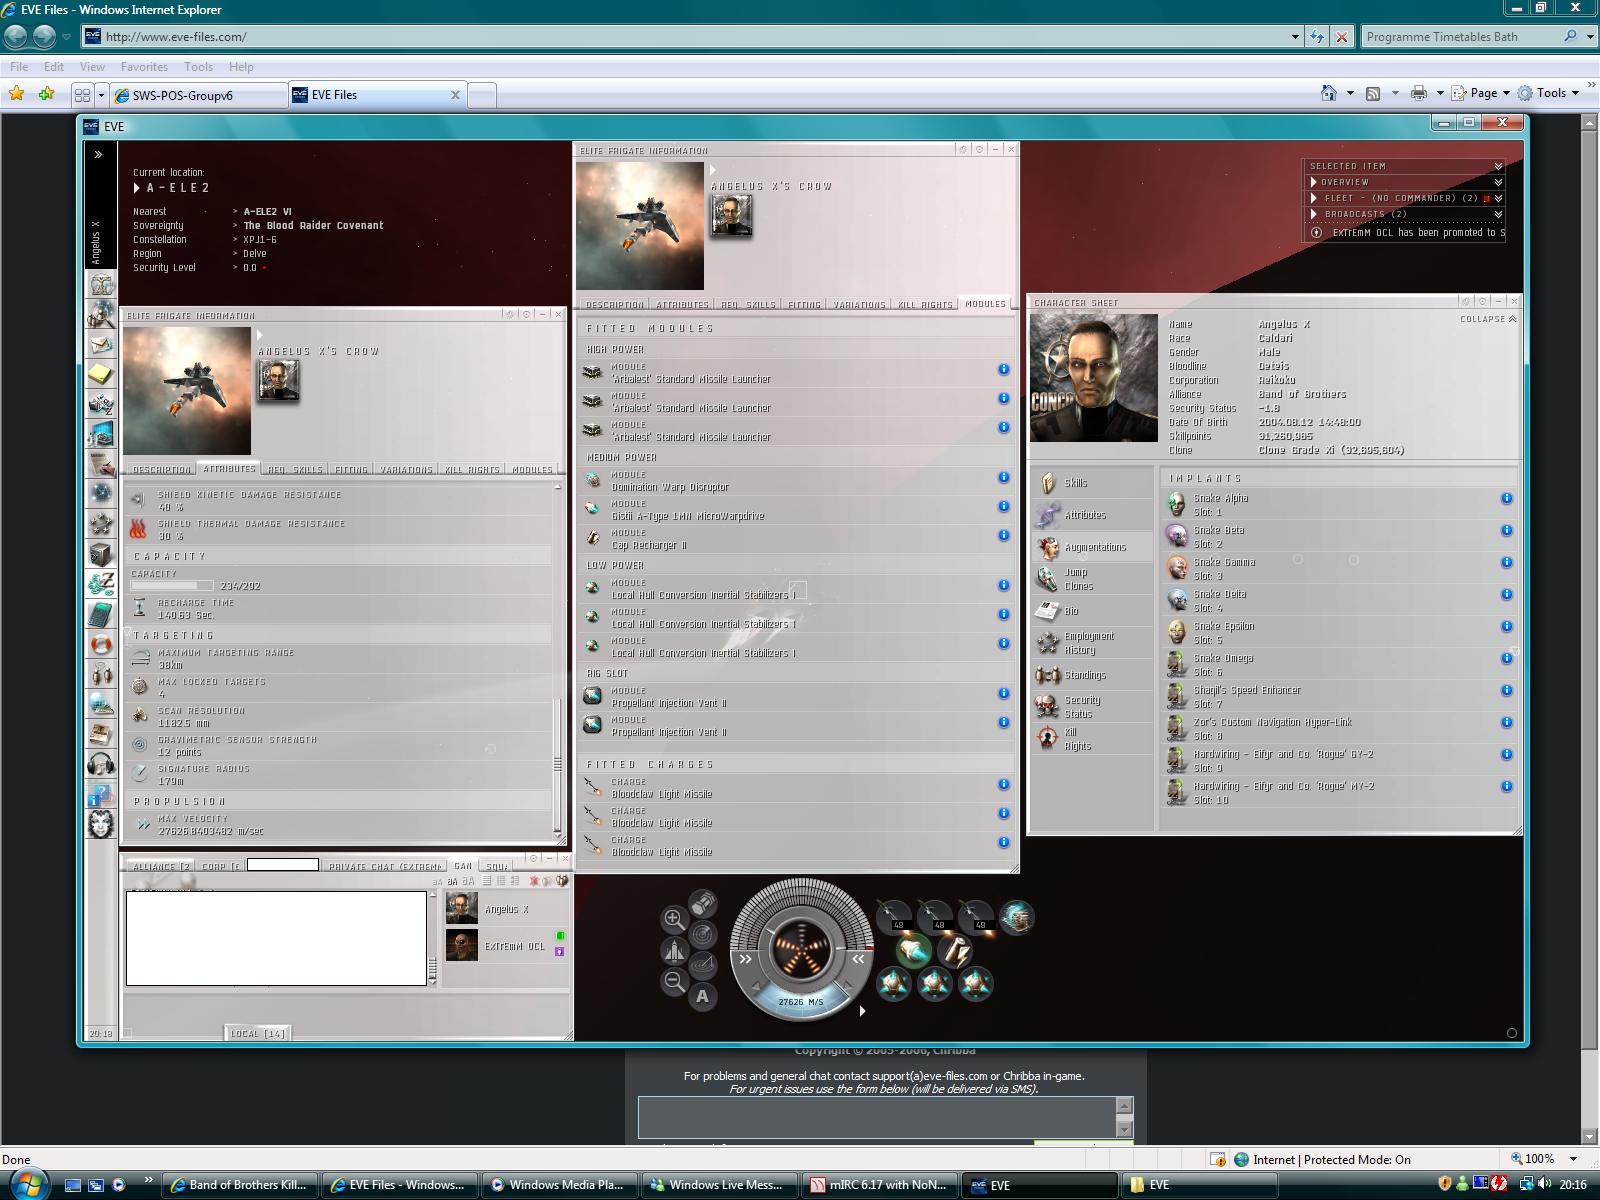This screenshot has height=1200, width=1600.
Task: Click the zoom-out magnifier on the HUD
Action: (x=675, y=982)
